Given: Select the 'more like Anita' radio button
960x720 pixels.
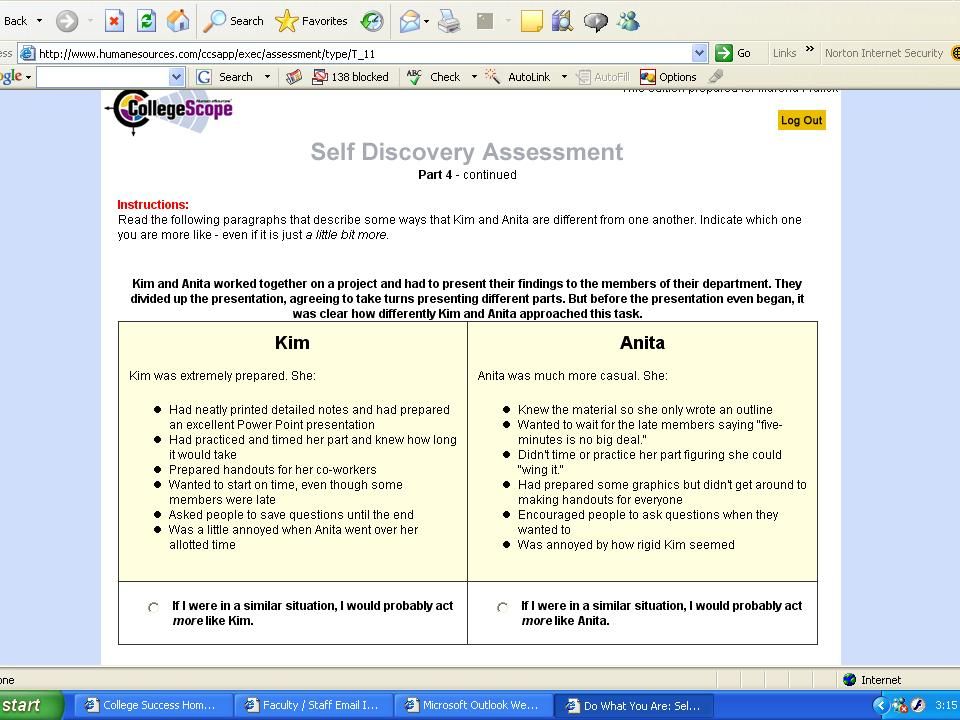Looking at the screenshot, I should pyautogui.click(x=502, y=607).
